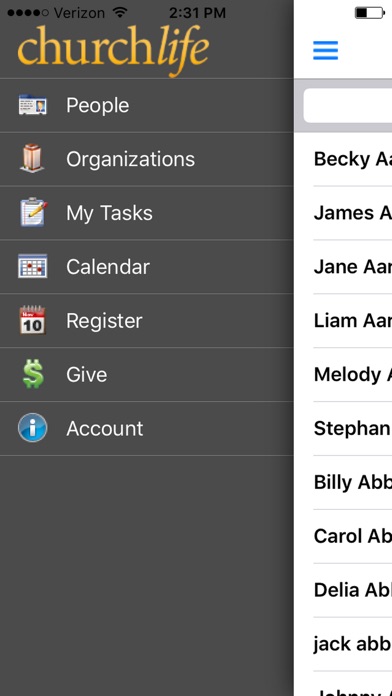Open the People menu item
Screen dimensions: 392x696
click(147, 106)
